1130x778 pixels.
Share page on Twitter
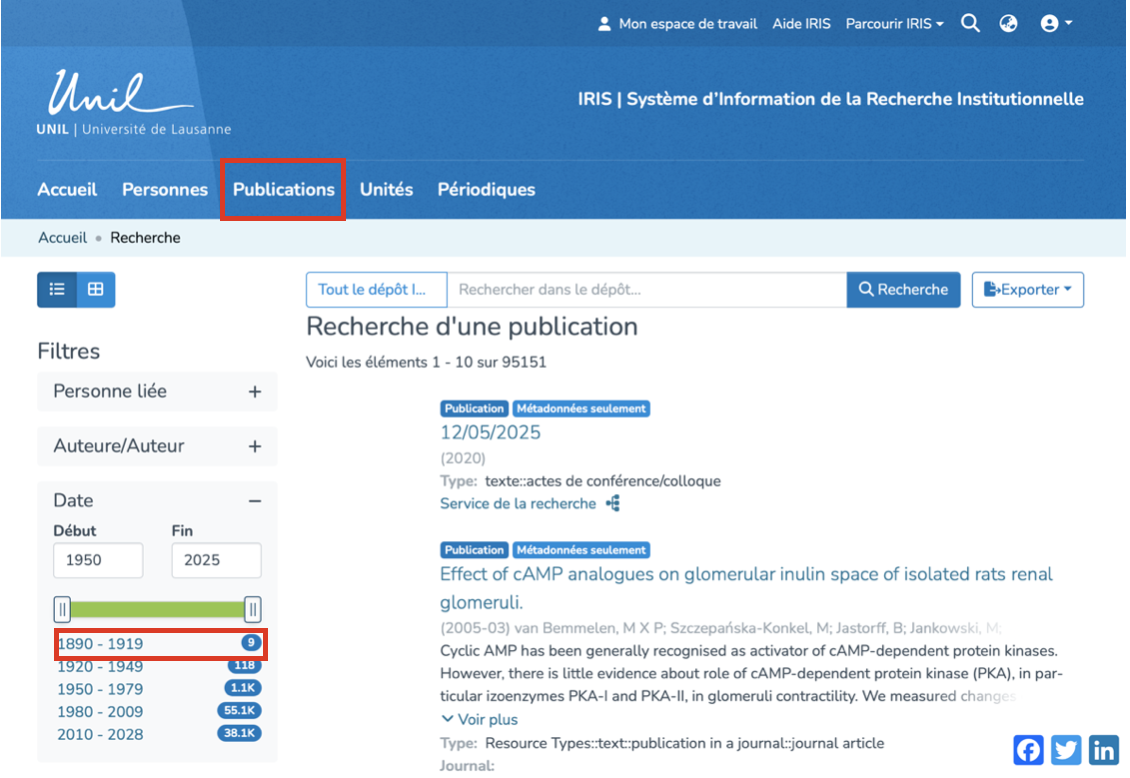(1066, 750)
